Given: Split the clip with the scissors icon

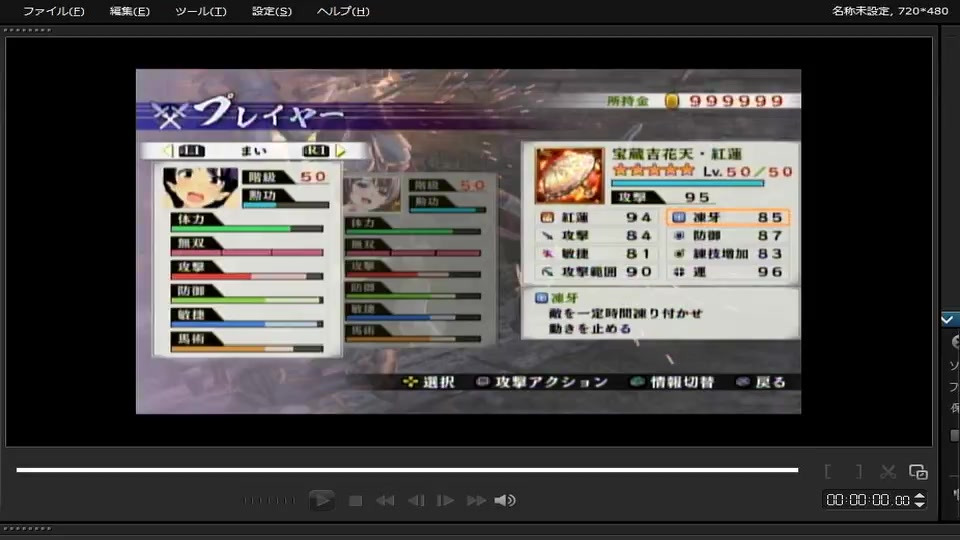Looking at the screenshot, I should pos(888,471).
